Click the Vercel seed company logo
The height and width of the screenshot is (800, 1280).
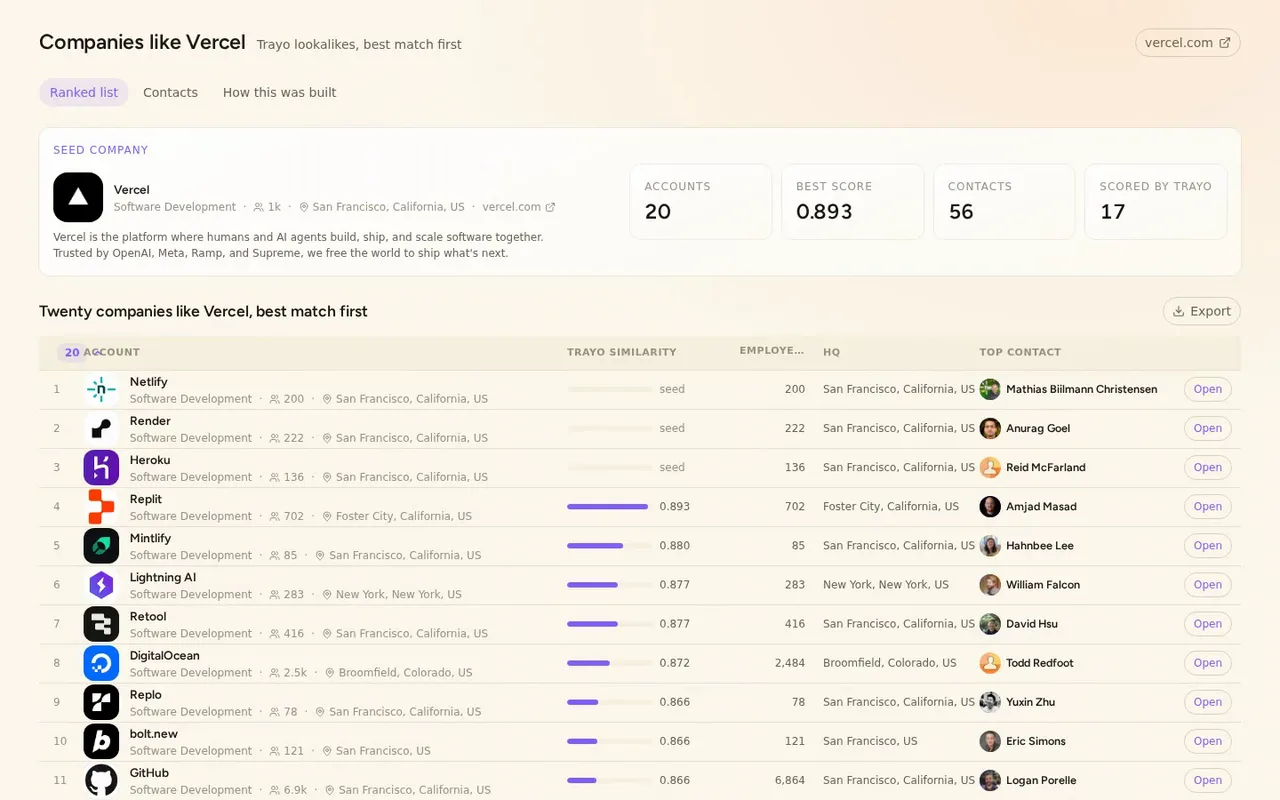click(78, 197)
